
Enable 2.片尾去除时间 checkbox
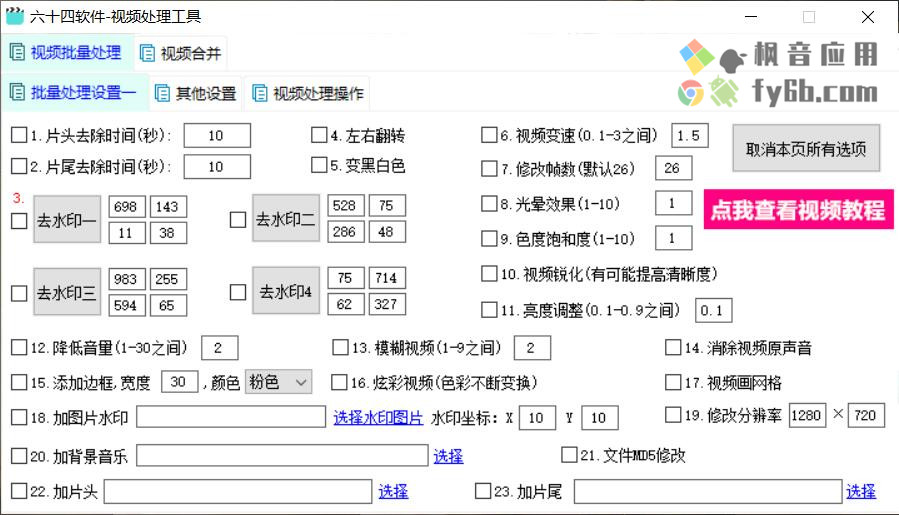click(19, 166)
